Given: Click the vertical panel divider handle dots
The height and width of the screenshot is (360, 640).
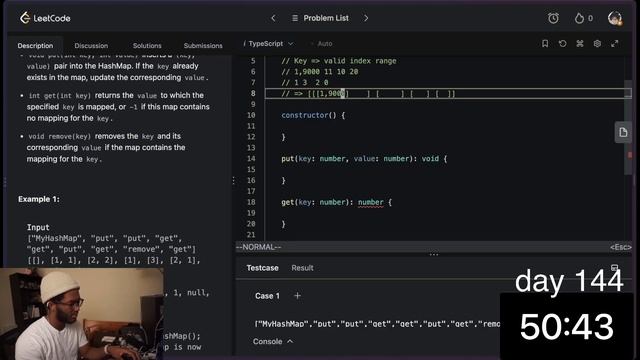Looking at the screenshot, I should click(233, 180).
